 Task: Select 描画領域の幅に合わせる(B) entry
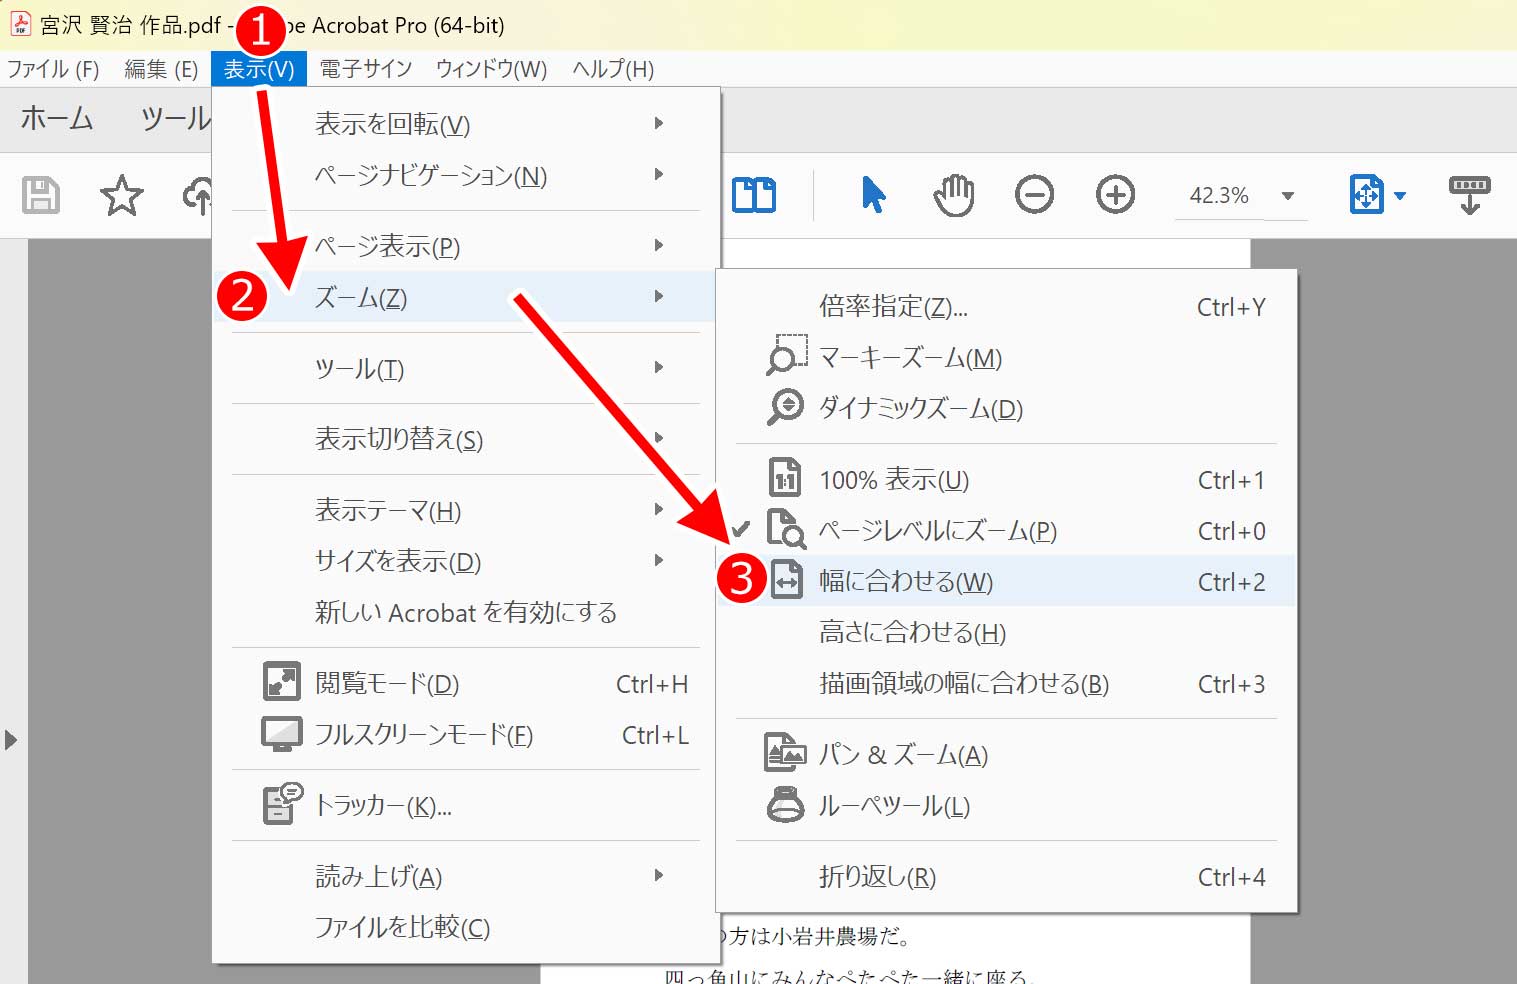click(x=1006, y=683)
